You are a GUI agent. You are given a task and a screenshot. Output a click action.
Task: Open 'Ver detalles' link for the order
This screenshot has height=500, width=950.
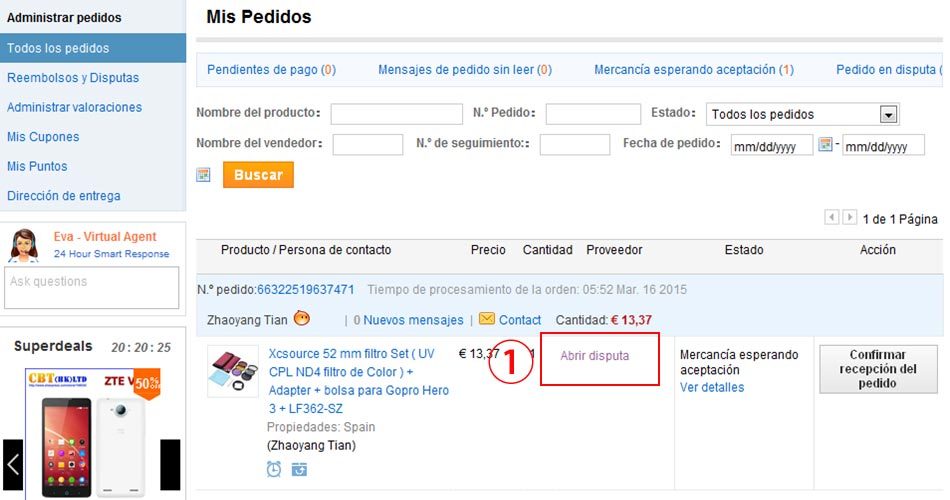[712, 387]
